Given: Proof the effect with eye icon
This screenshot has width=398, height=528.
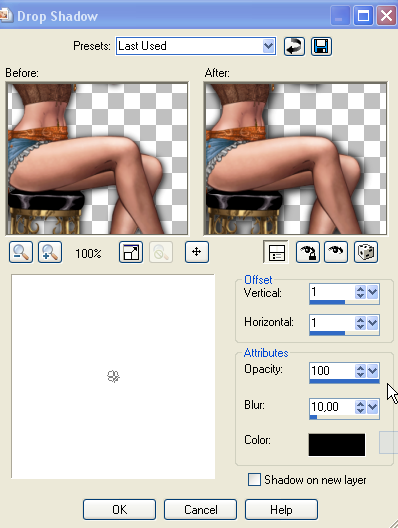Looking at the screenshot, I should tap(336, 252).
